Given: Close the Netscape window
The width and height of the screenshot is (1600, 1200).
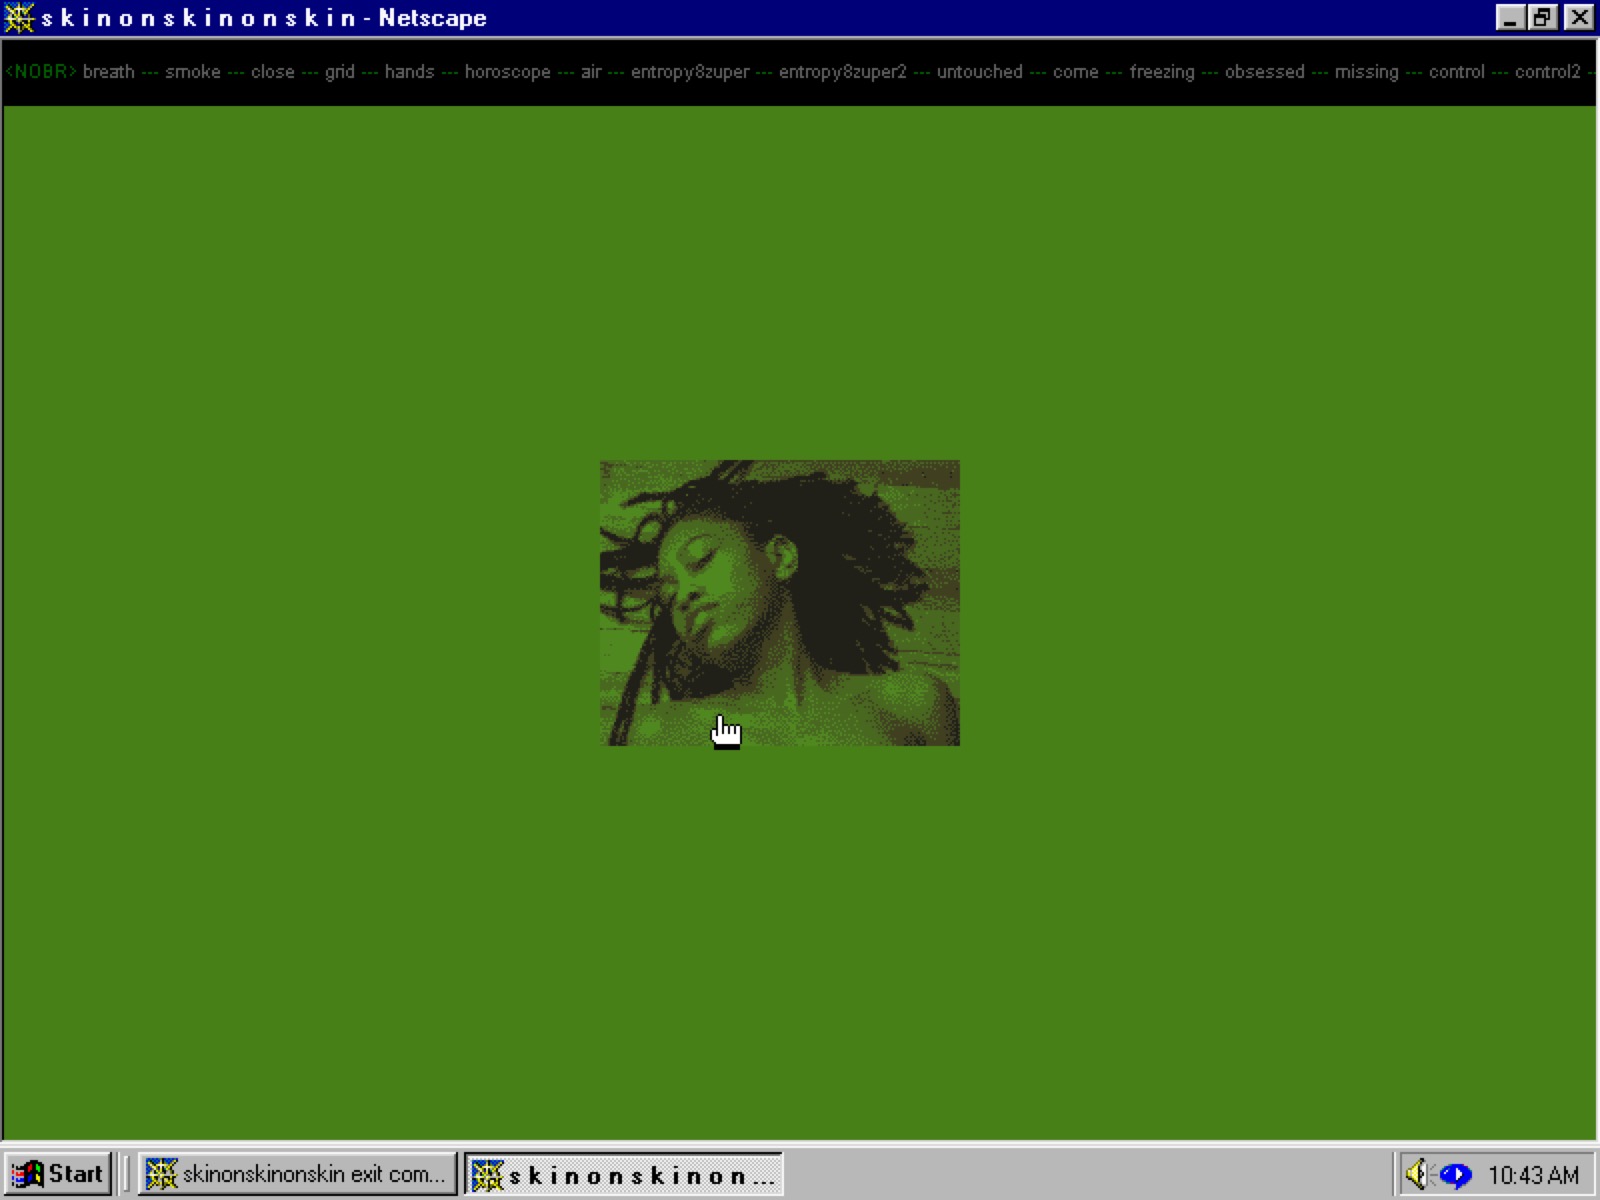Looking at the screenshot, I should pyautogui.click(x=1579, y=18).
